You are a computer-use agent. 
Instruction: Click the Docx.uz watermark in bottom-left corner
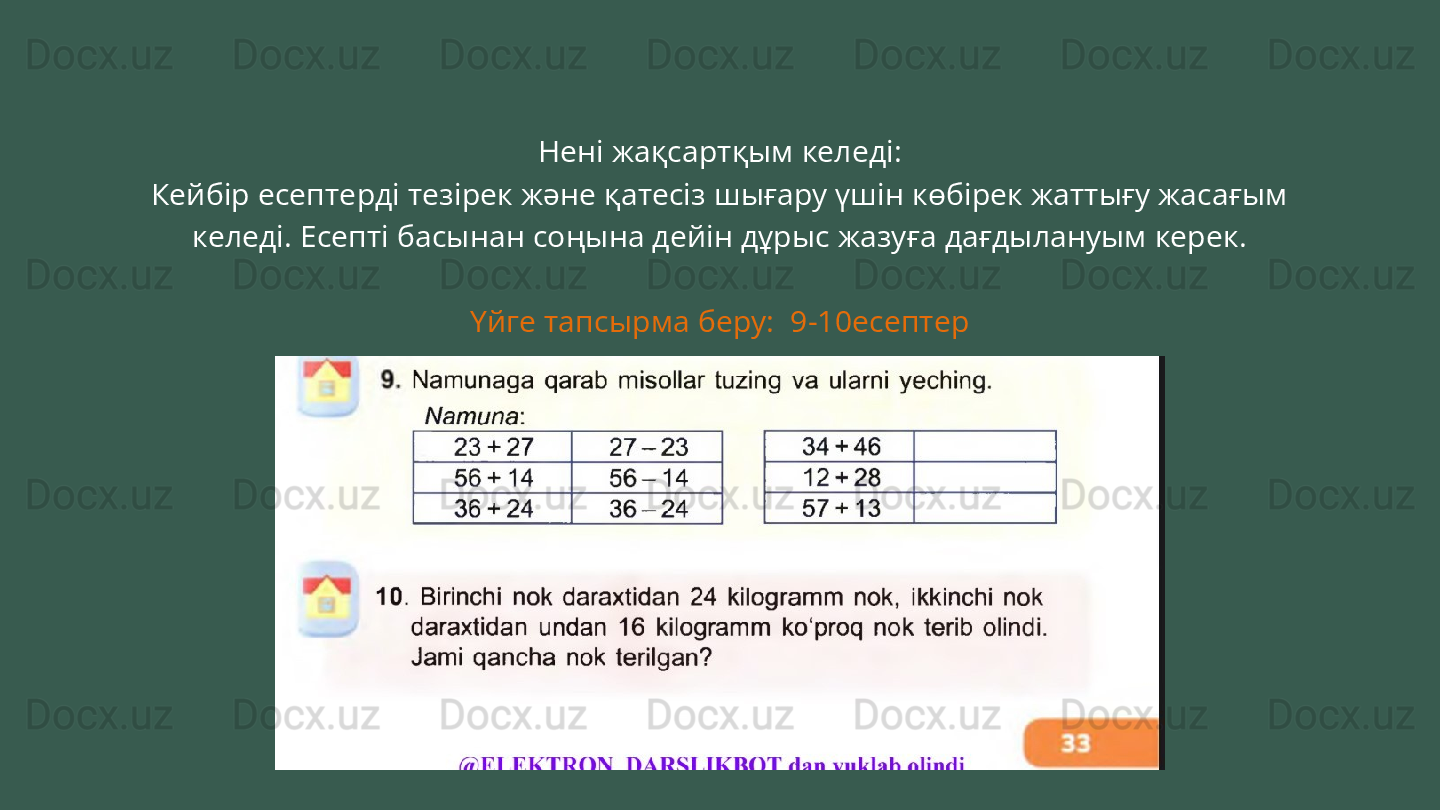pyautogui.click(x=98, y=714)
